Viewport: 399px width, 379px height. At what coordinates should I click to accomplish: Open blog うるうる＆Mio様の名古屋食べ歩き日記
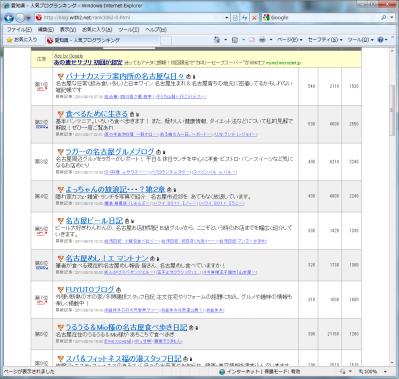point(126,327)
